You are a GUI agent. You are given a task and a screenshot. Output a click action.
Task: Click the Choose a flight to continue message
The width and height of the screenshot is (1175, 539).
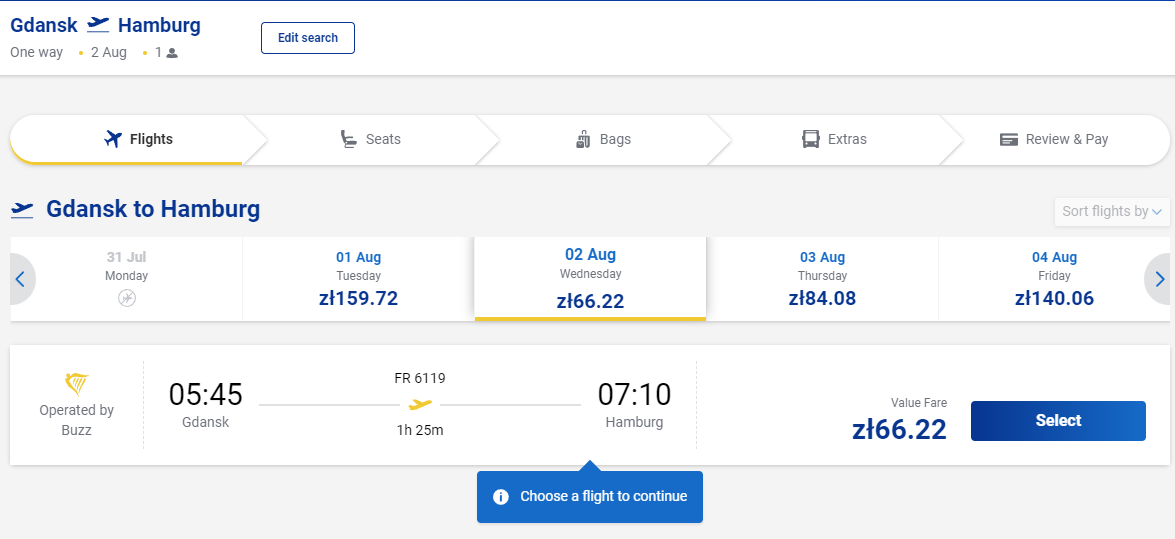pos(603,496)
